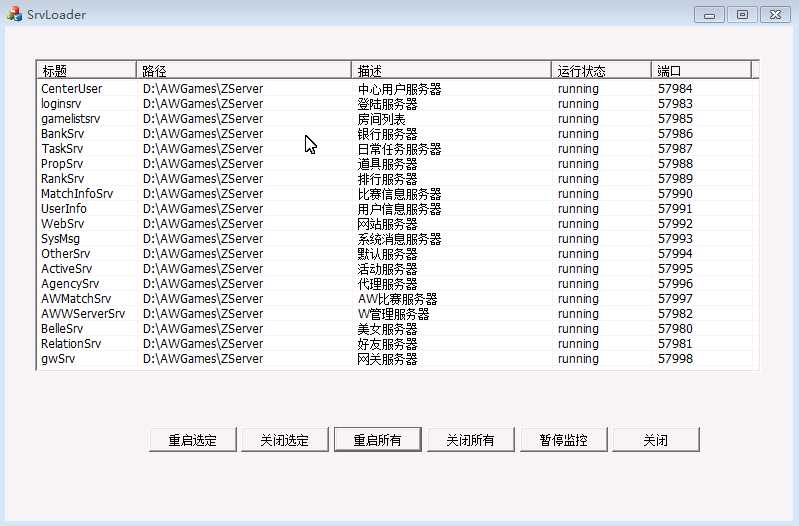Click port value 57982
This screenshot has height=526, width=799.
pos(675,314)
